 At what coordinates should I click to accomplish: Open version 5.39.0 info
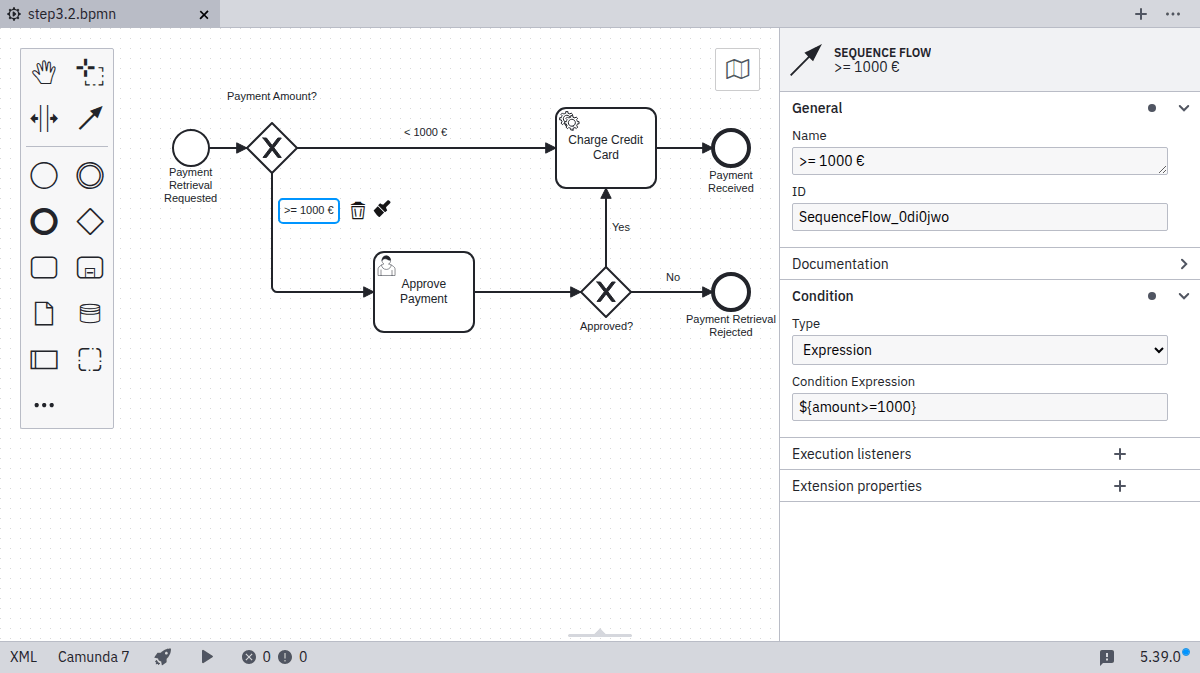tap(1161, 657)
